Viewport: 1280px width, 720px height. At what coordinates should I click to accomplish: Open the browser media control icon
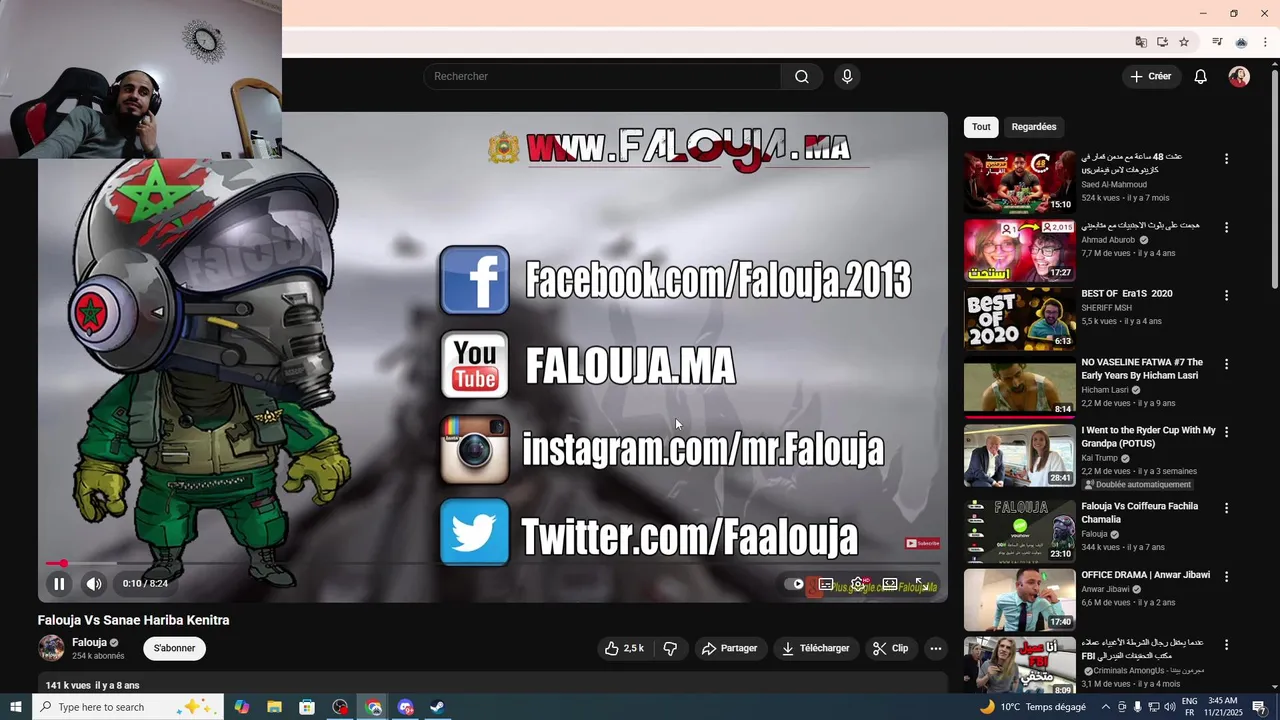click(x=1217, y=42)
